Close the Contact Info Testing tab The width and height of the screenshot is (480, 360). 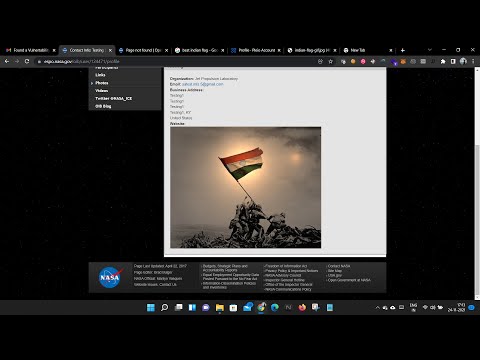click(110, 50)
